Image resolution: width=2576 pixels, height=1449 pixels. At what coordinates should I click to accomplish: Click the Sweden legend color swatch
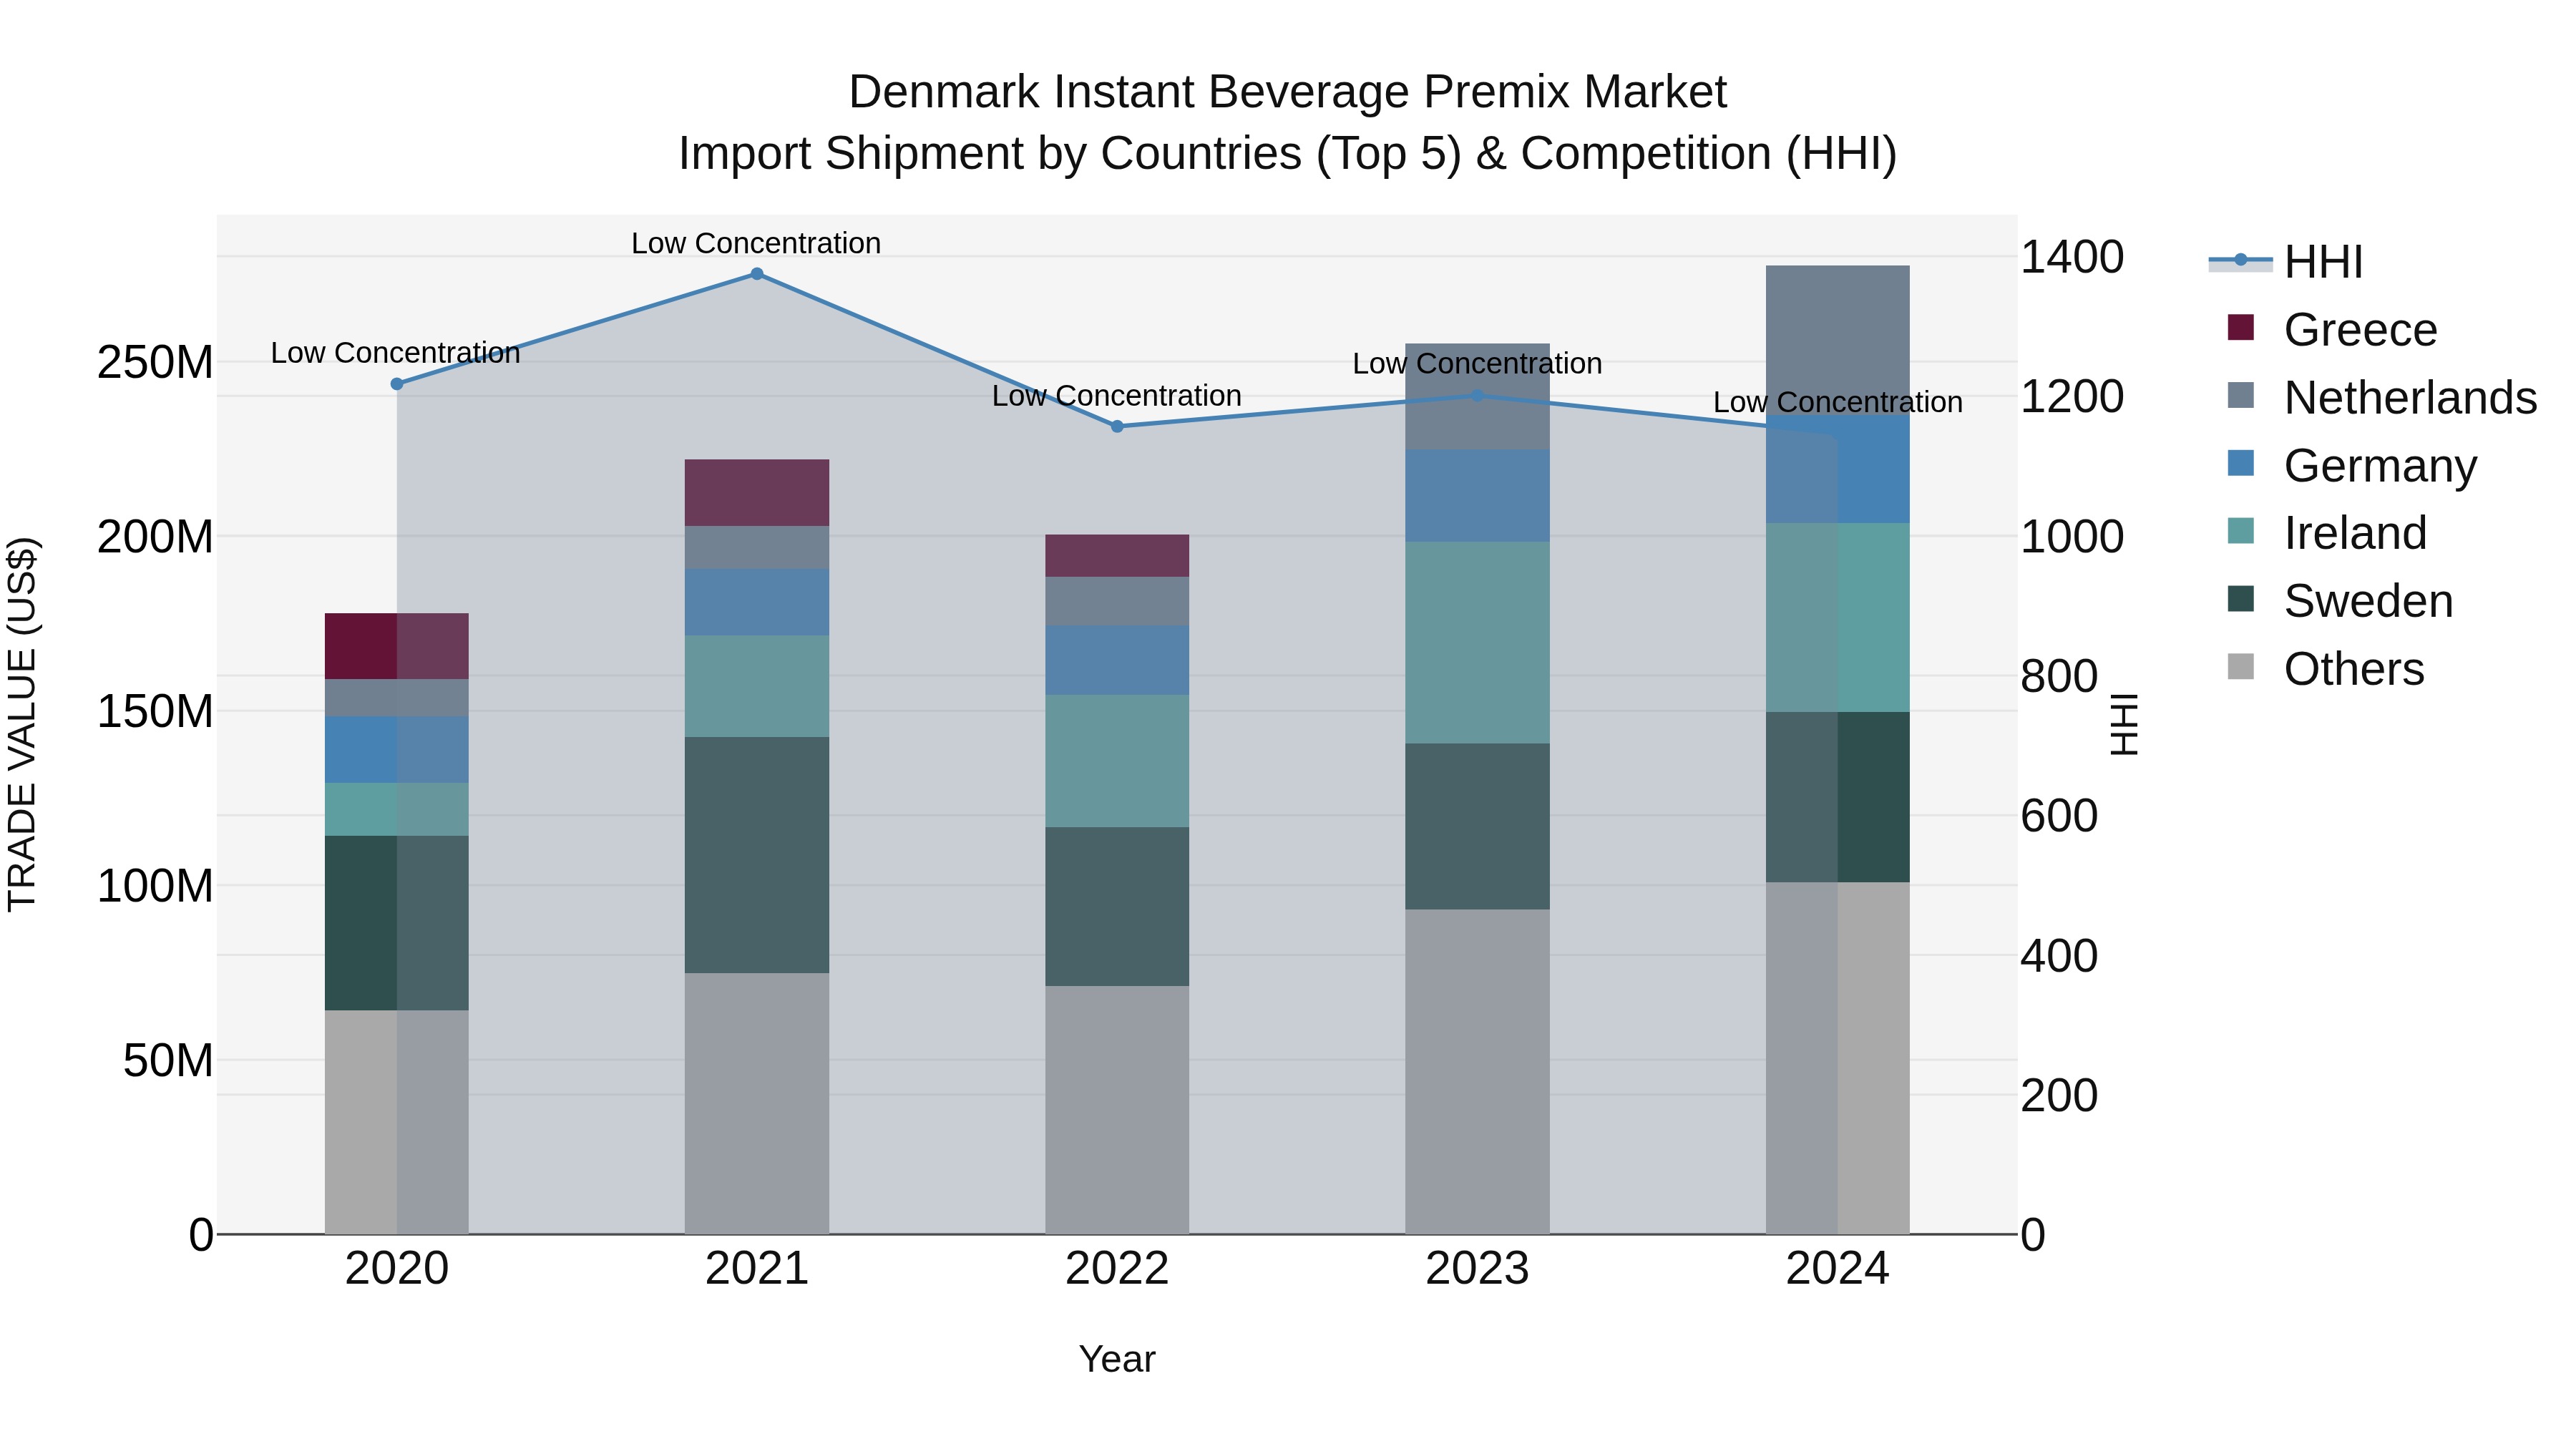2241,599
